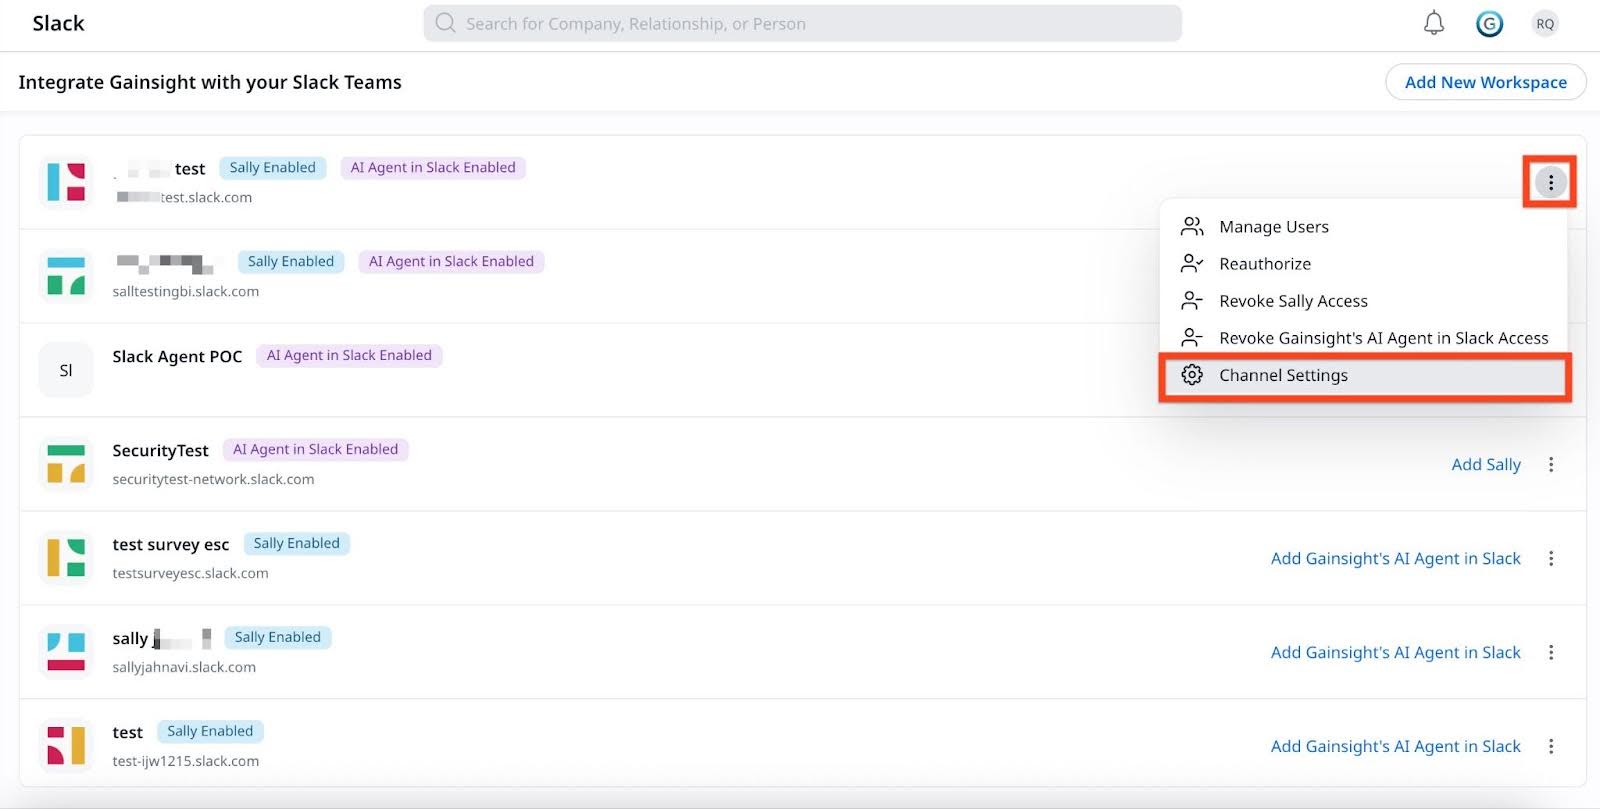1600x809 pixels.
Task: Click the Slack Agent POC workspace name
Action: click(177, 357)
